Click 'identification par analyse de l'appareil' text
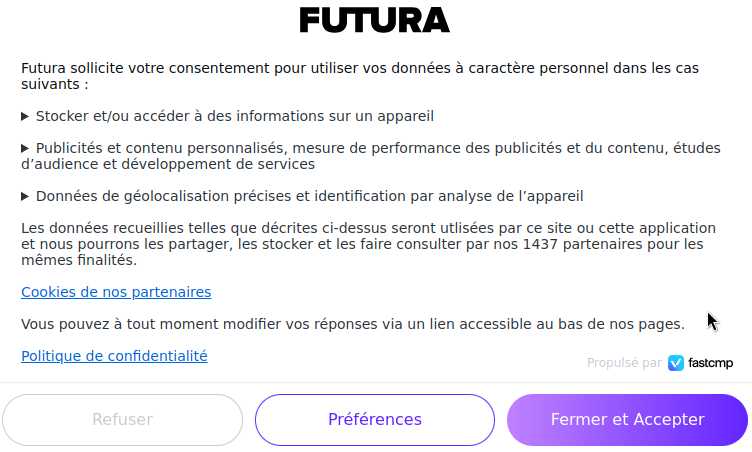Image resolution: width=752 pixels, height=452 pixels. pyautogui.click(x=470, y=196)
